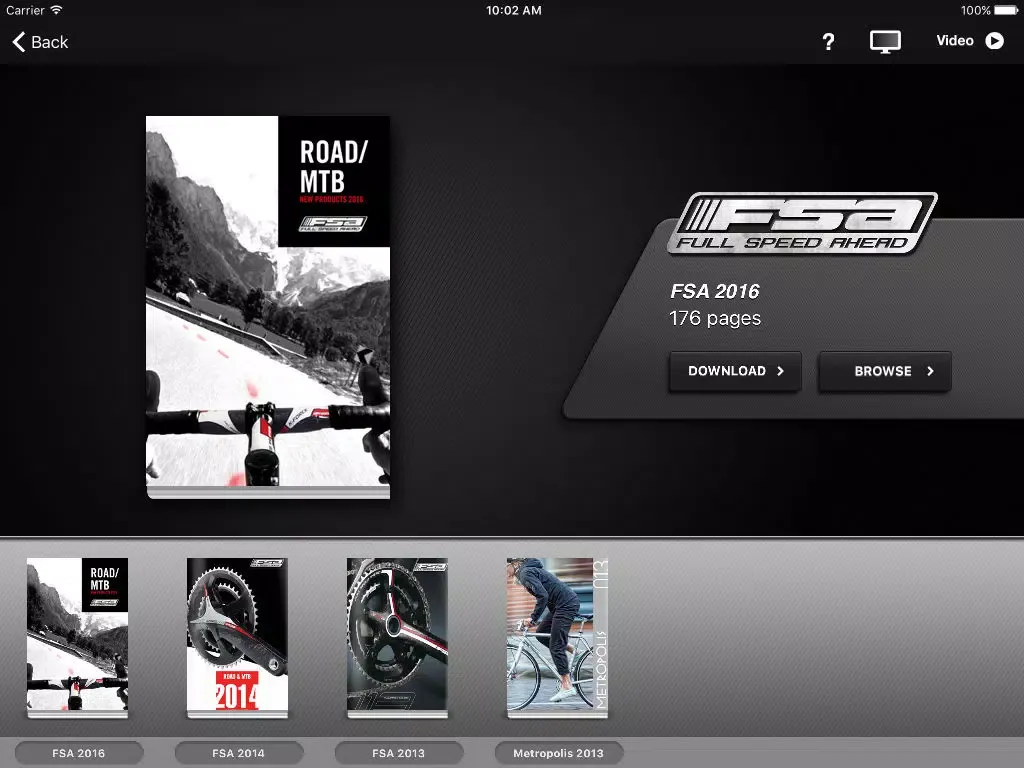Image resolution: width=1024 pixels, height=768 pixels.
Task: Select the FSA 2013 catalog thumbnail
Action: coord(397,637)
